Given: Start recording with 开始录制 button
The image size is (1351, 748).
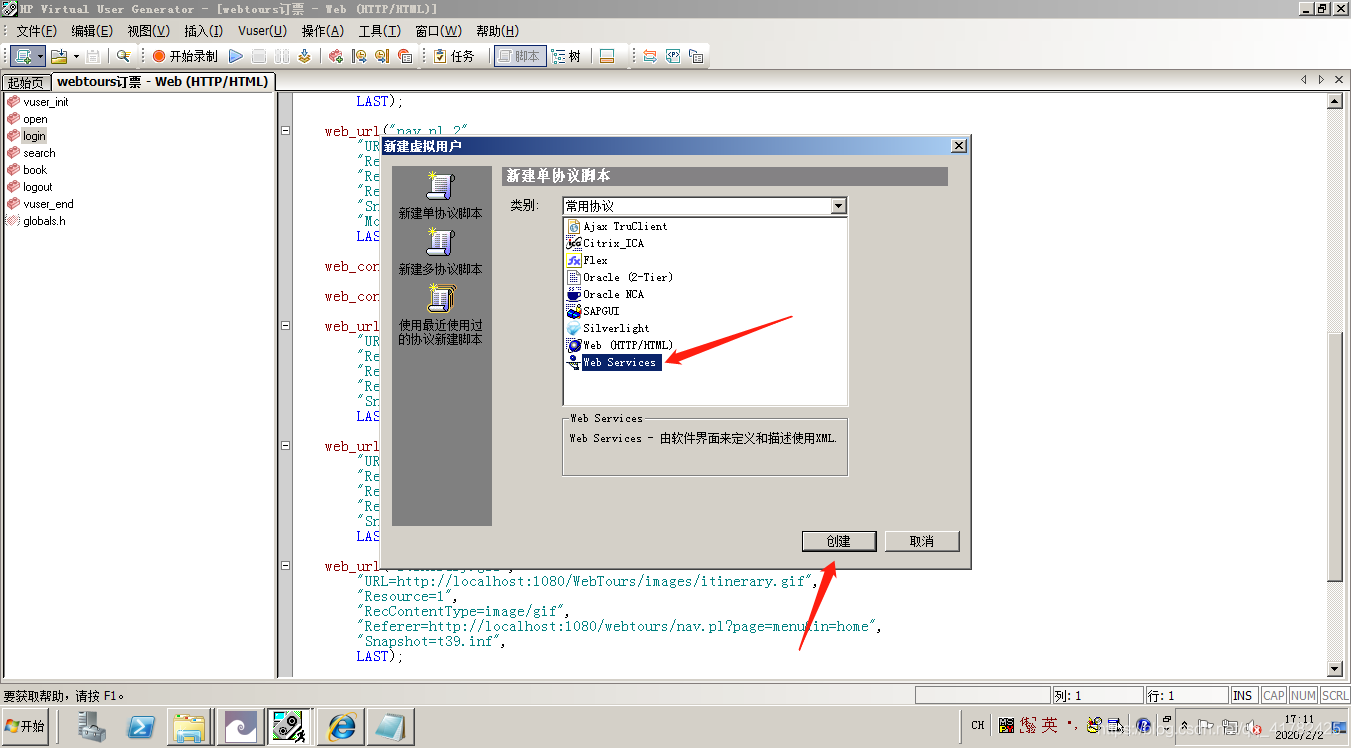Looking at the screenshot, I should pos(185,56).
